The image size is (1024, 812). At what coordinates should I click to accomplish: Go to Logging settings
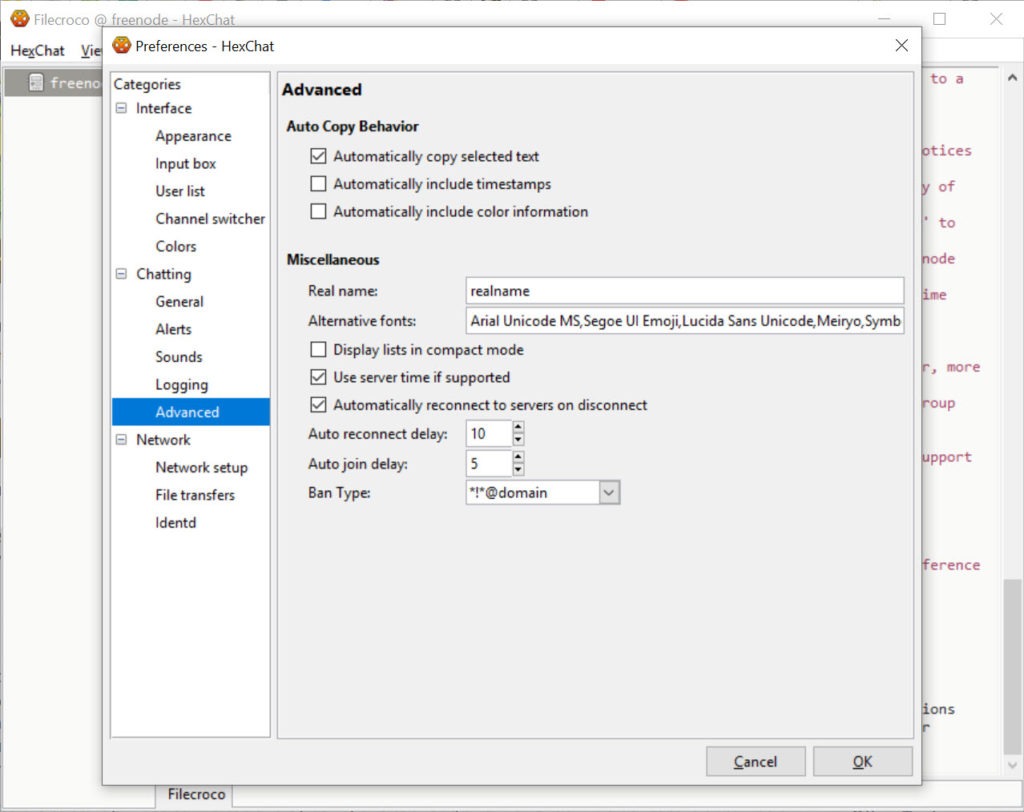coord(182,385)
